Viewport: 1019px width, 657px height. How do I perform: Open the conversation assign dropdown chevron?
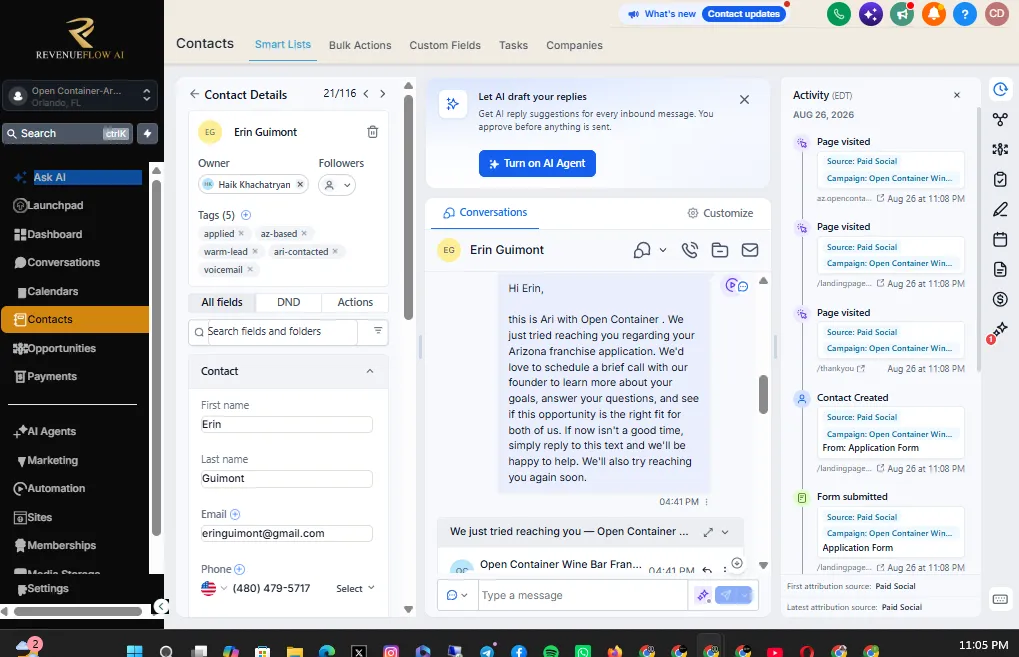663,250
